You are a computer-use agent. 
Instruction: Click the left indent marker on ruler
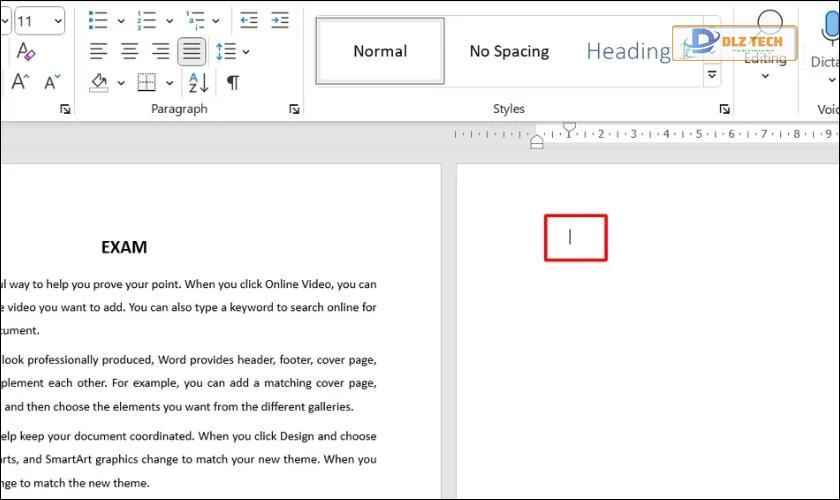tap(537, 142)
